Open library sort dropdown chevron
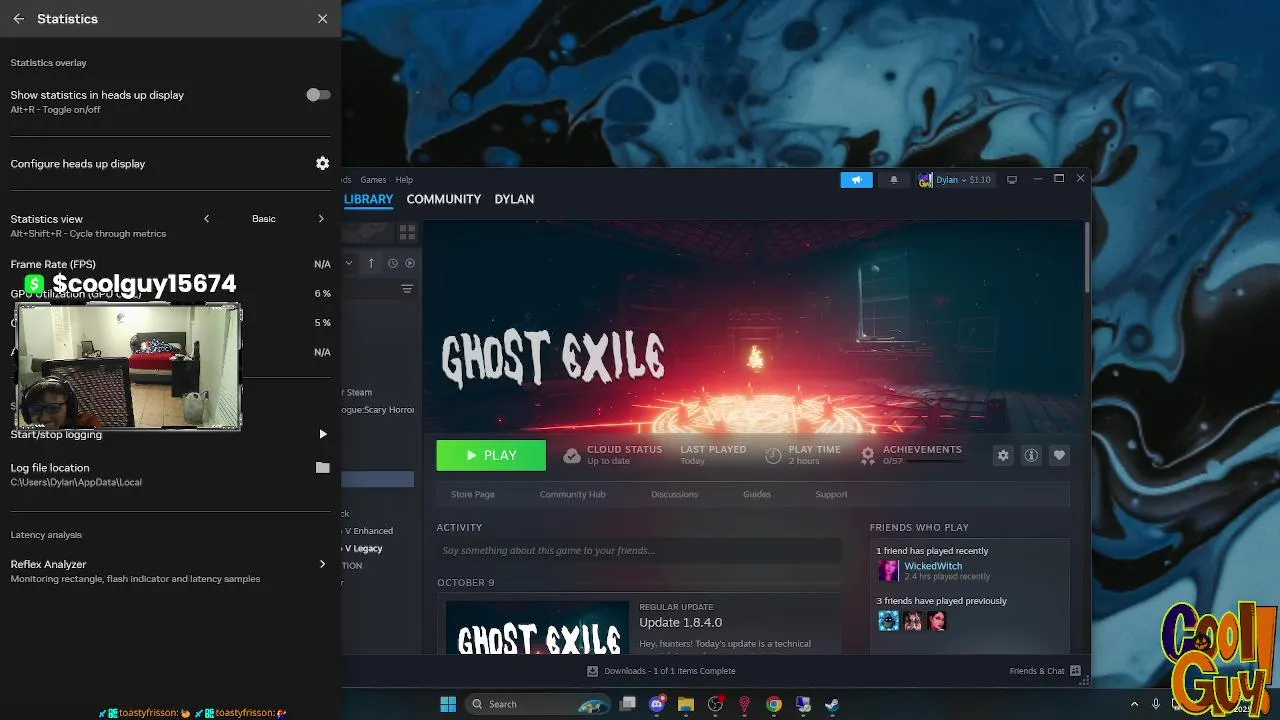The height and width of the screenshot is (720, 1280). (349, 263)
